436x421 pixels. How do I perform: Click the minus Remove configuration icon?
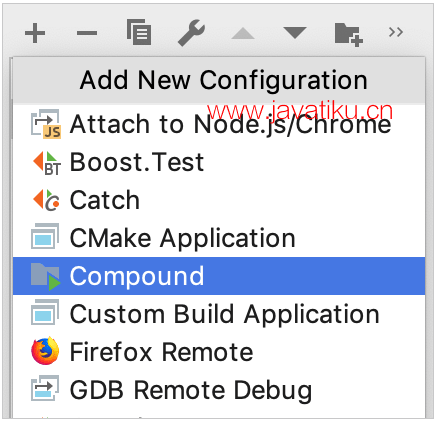pos(87,33)
